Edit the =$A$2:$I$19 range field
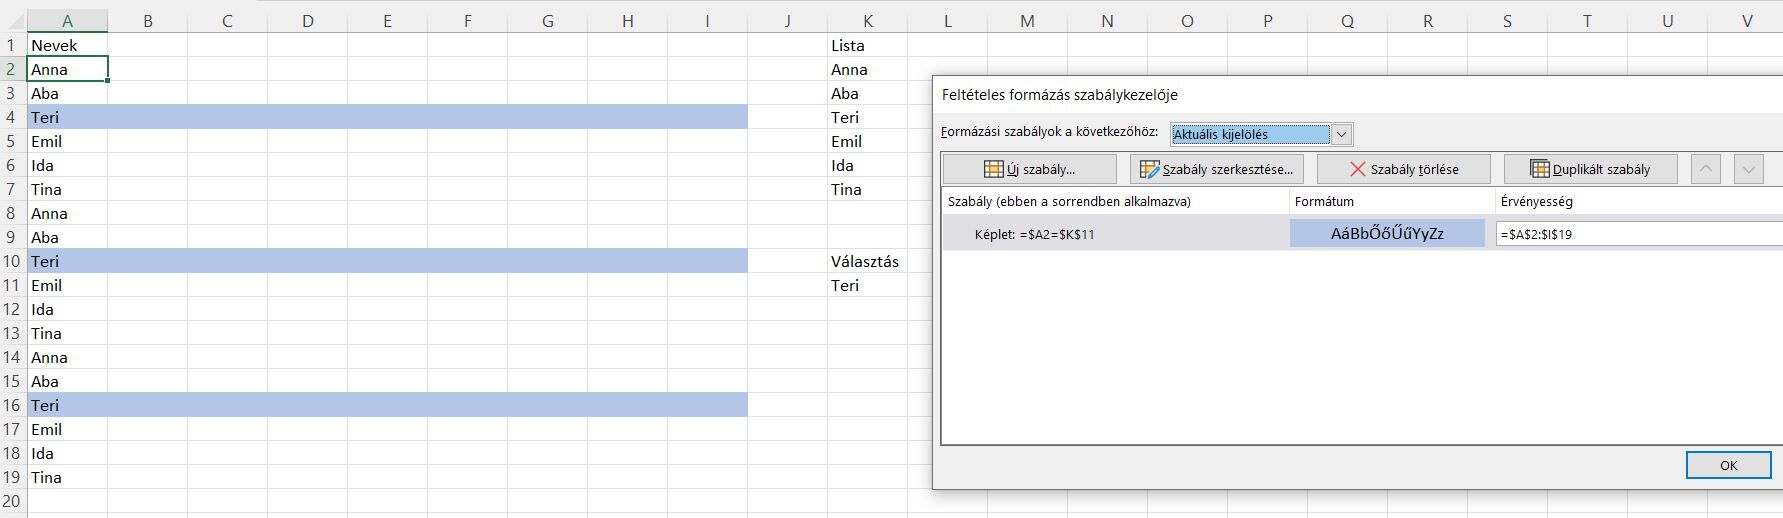The width and height of the screenshot is (1783, 518). [1640, 234]
